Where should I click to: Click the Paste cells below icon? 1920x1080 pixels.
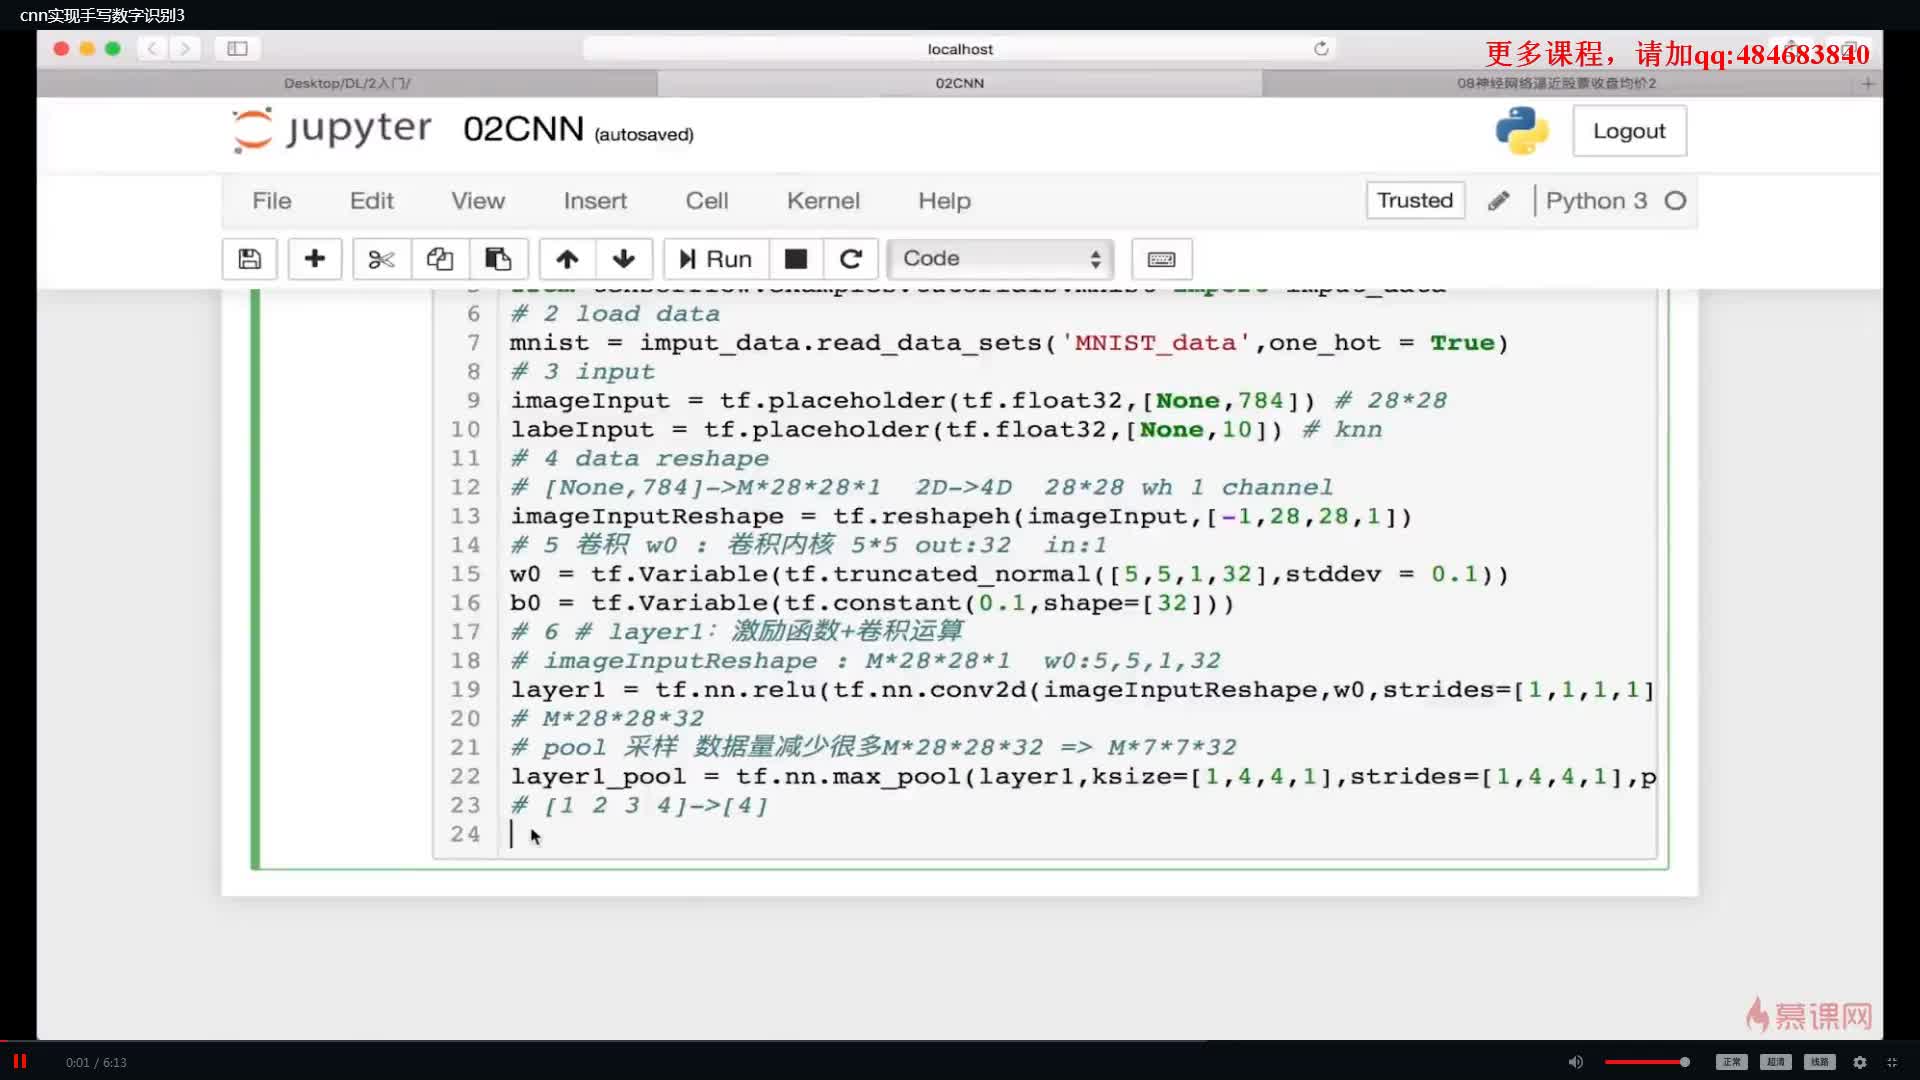[x=497, y=258]
